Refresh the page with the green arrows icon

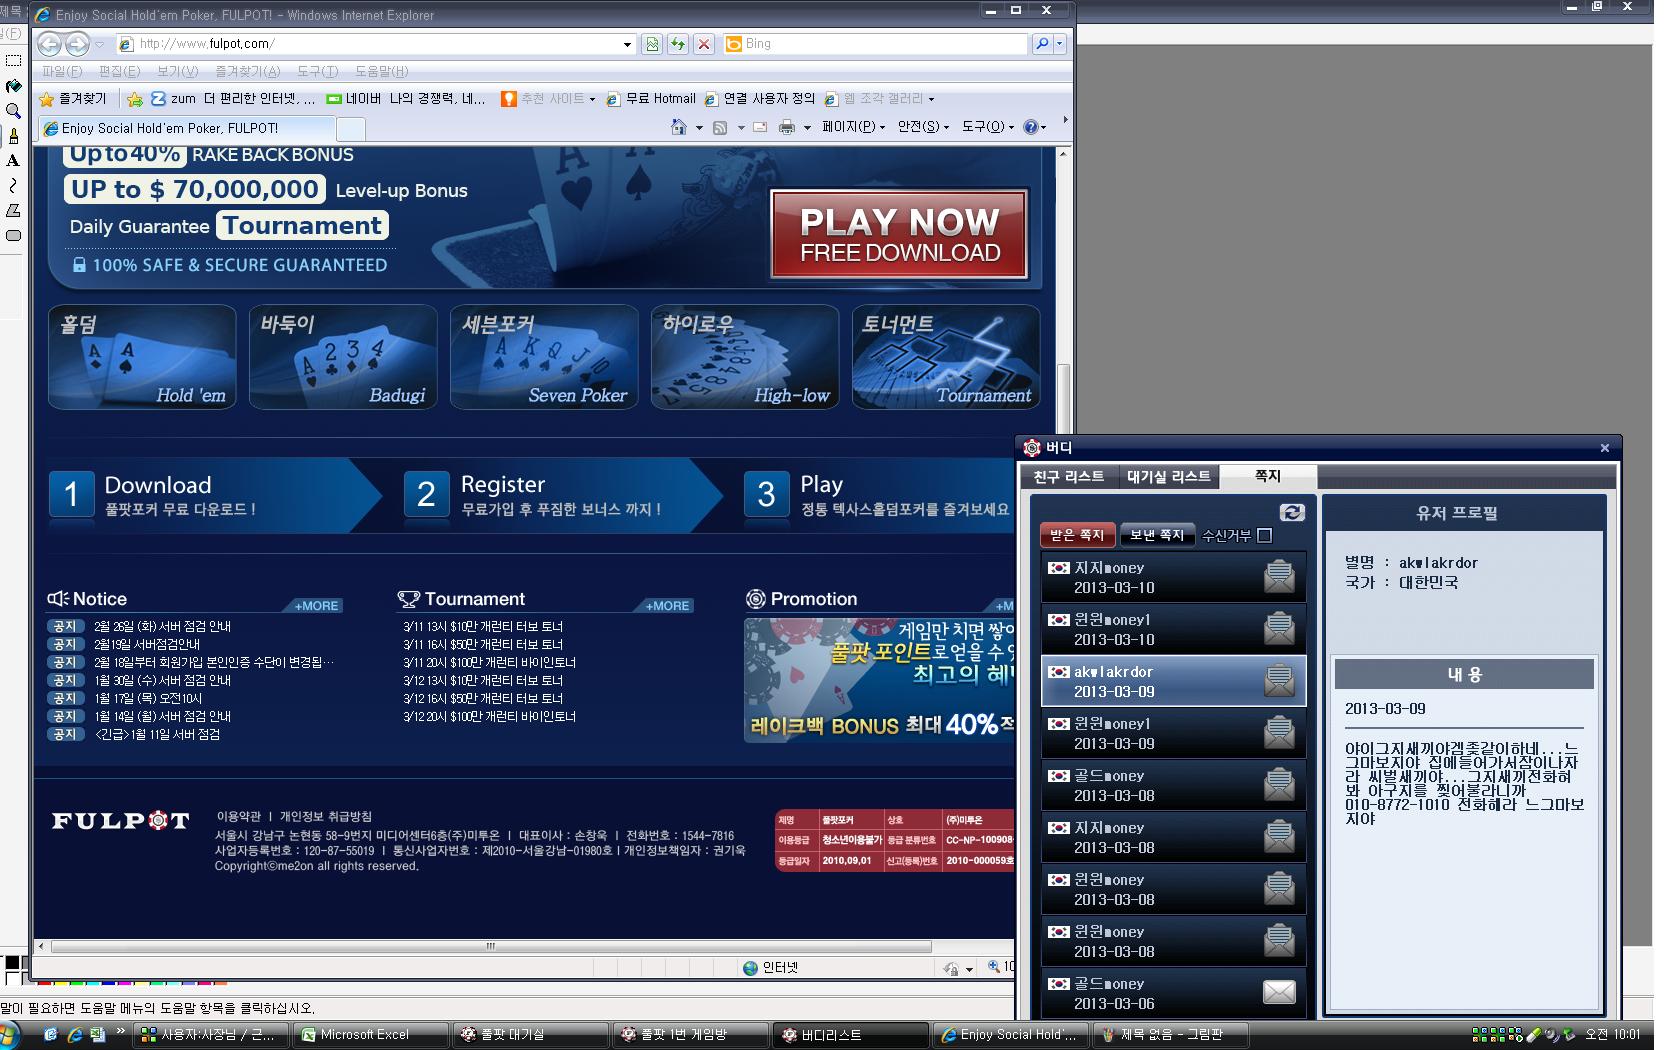678,44
